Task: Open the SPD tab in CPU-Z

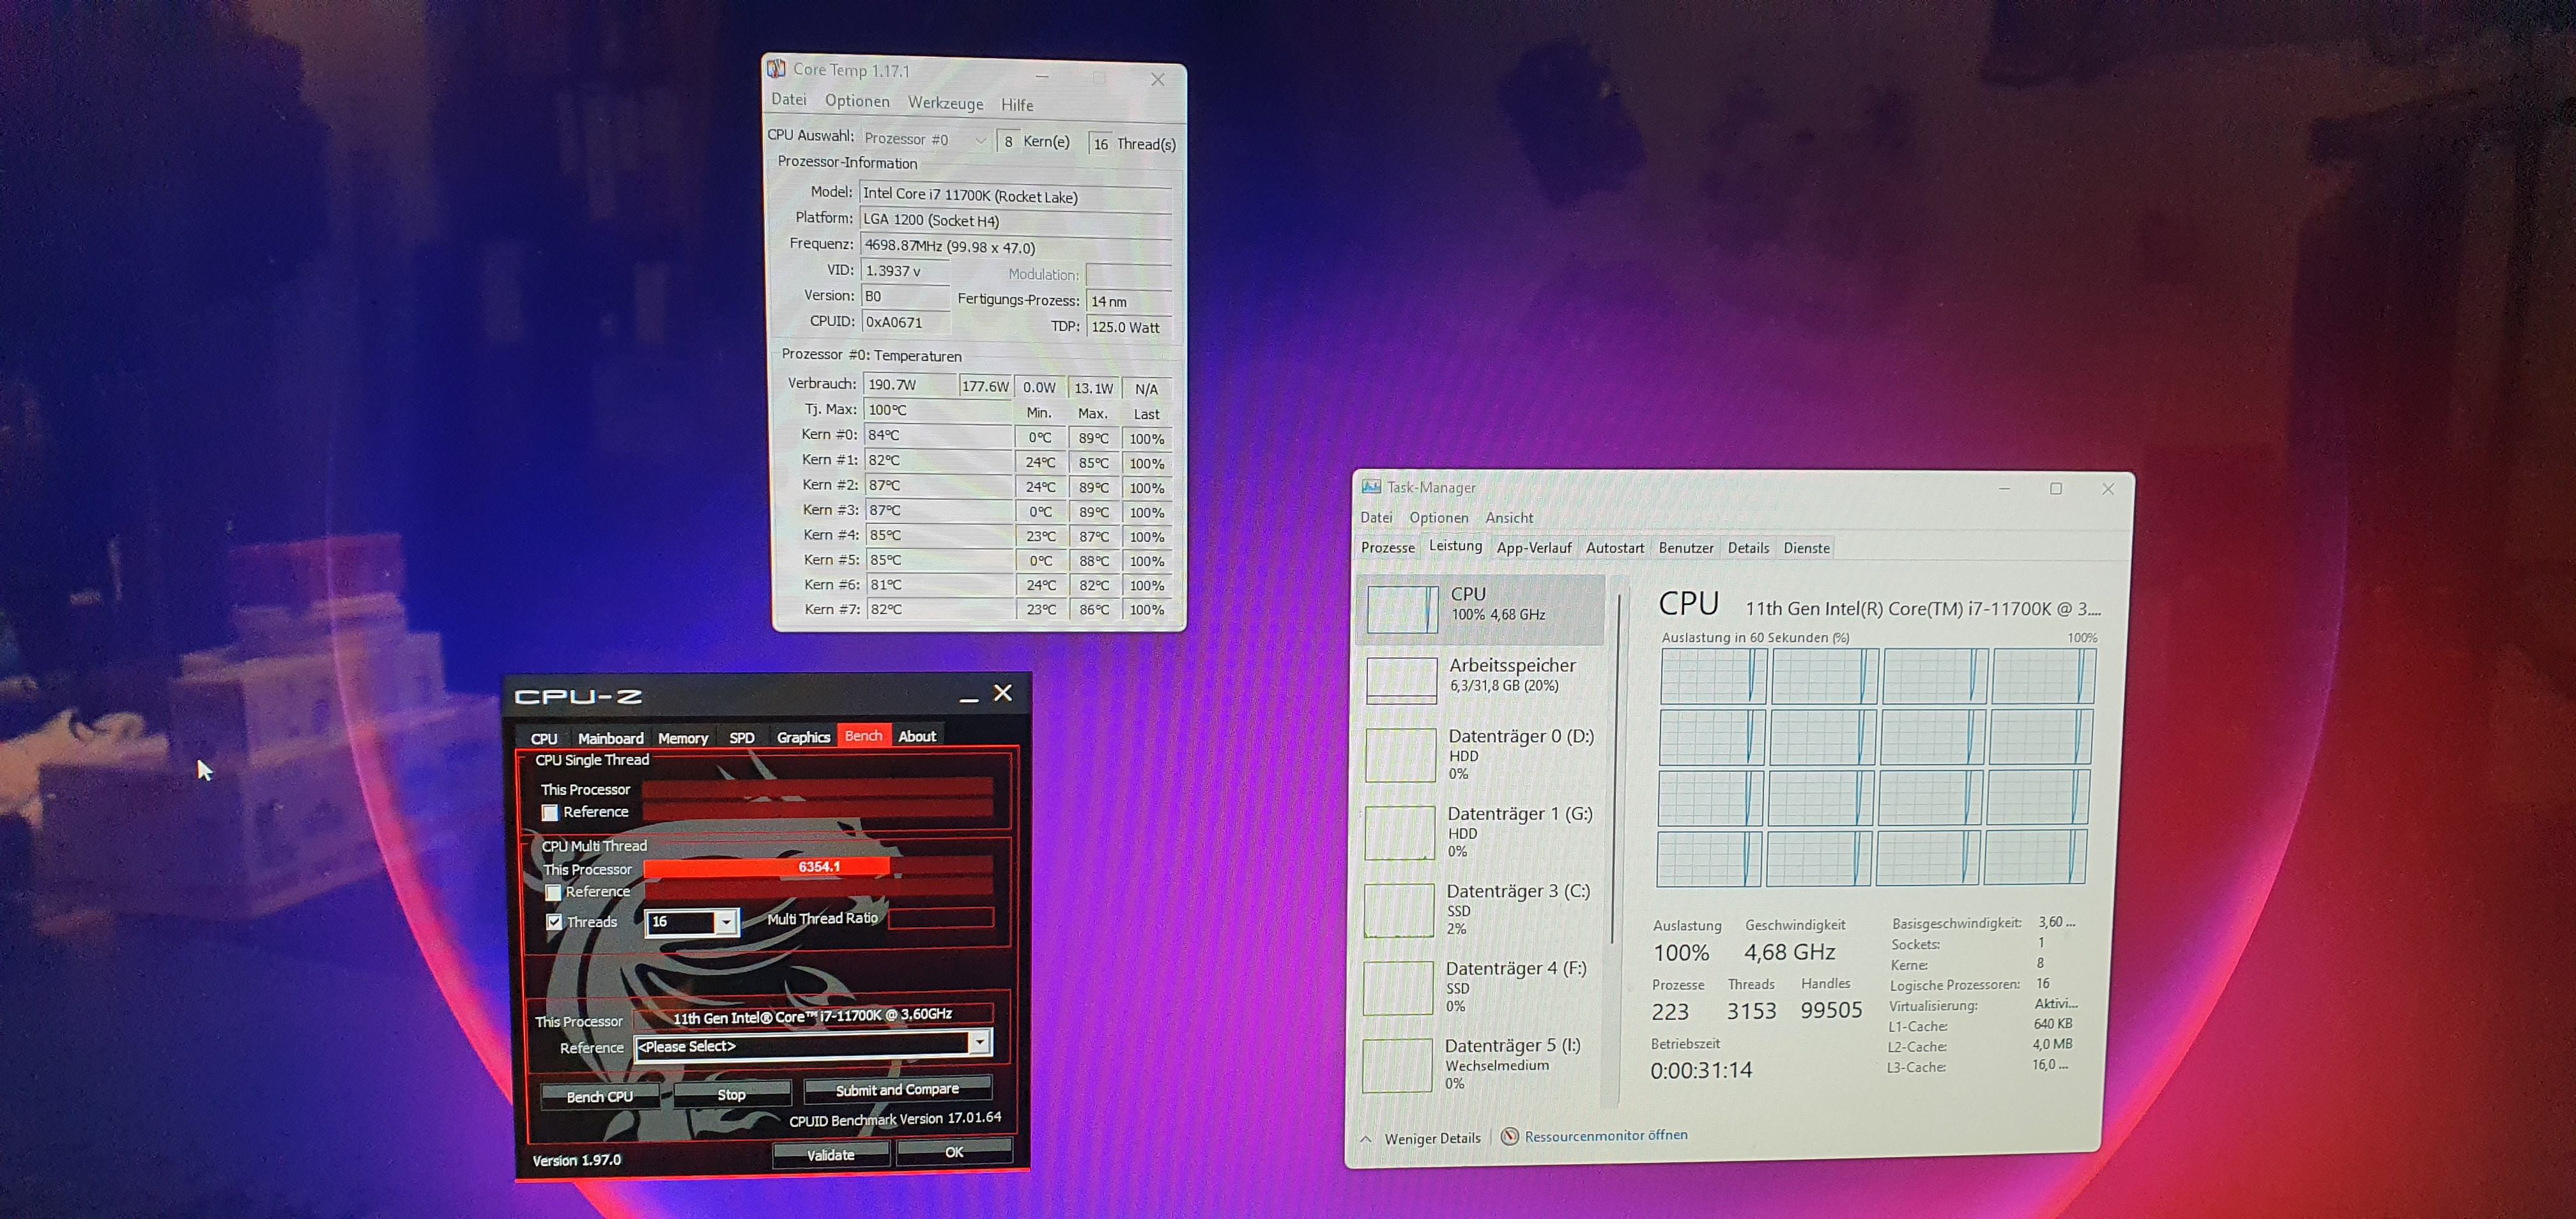Action: (742, 738)
